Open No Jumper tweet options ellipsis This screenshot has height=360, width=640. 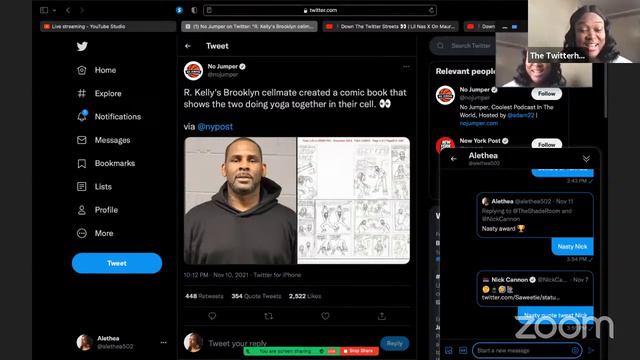click(406, 67)
